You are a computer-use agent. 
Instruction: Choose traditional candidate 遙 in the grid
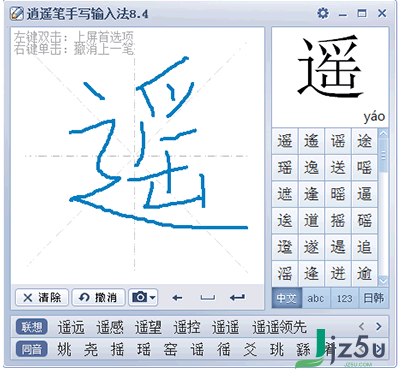[x=311, y=141]
